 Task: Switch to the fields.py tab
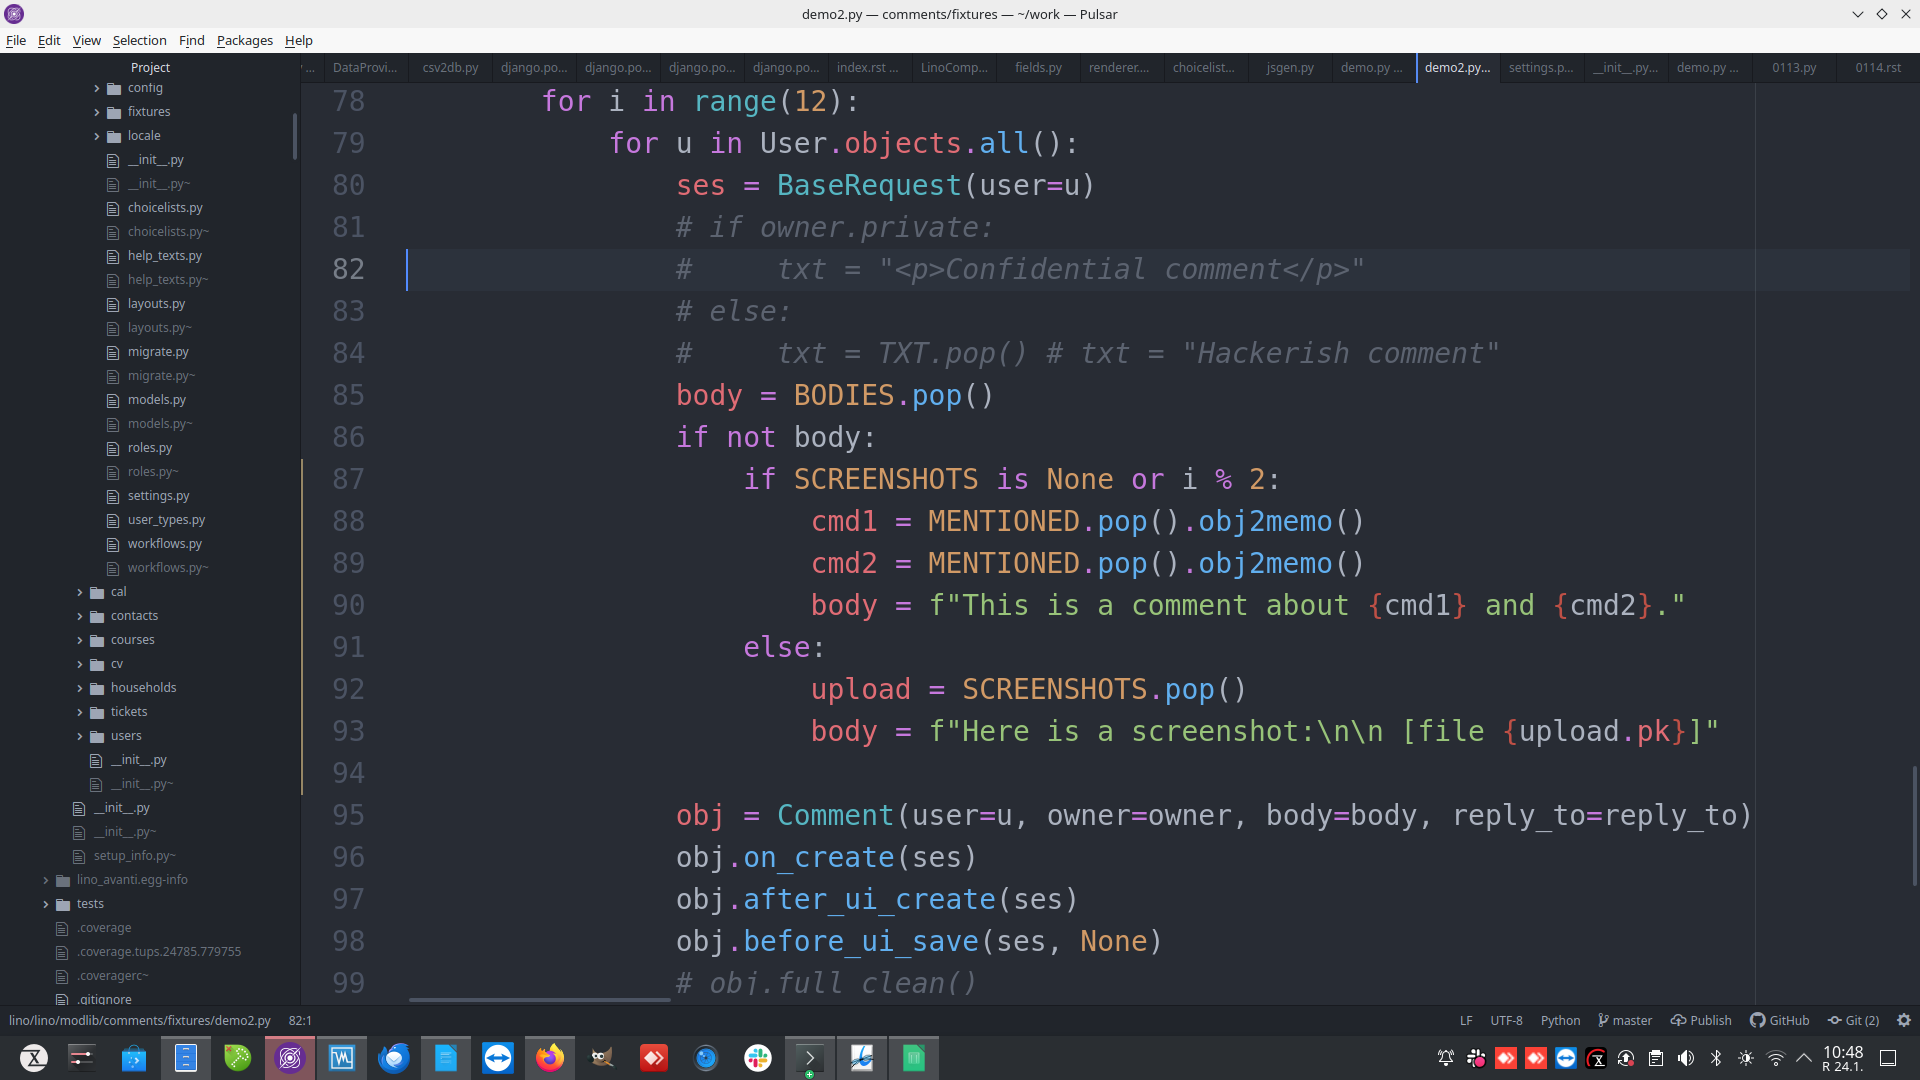coord(1038,67)
